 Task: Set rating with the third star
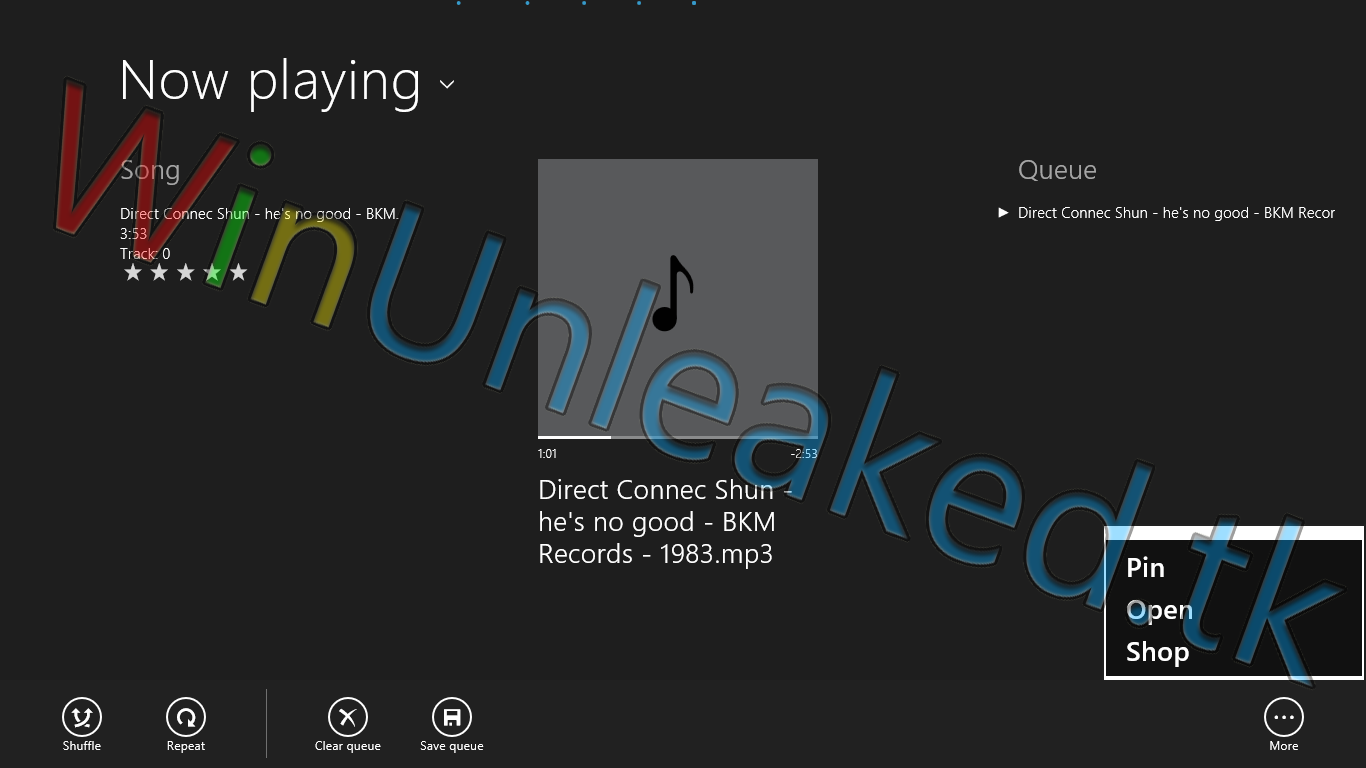185,273
